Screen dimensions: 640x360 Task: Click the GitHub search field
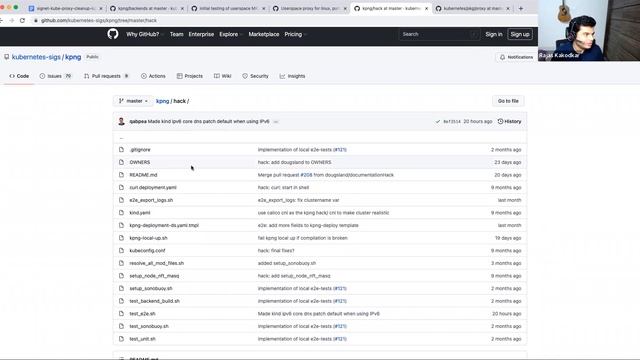tap(439, 34)
